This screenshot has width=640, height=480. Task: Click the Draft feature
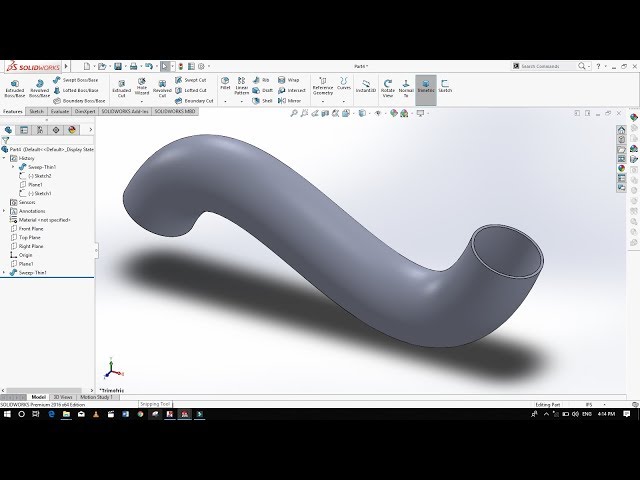click(x=262, y=90)
